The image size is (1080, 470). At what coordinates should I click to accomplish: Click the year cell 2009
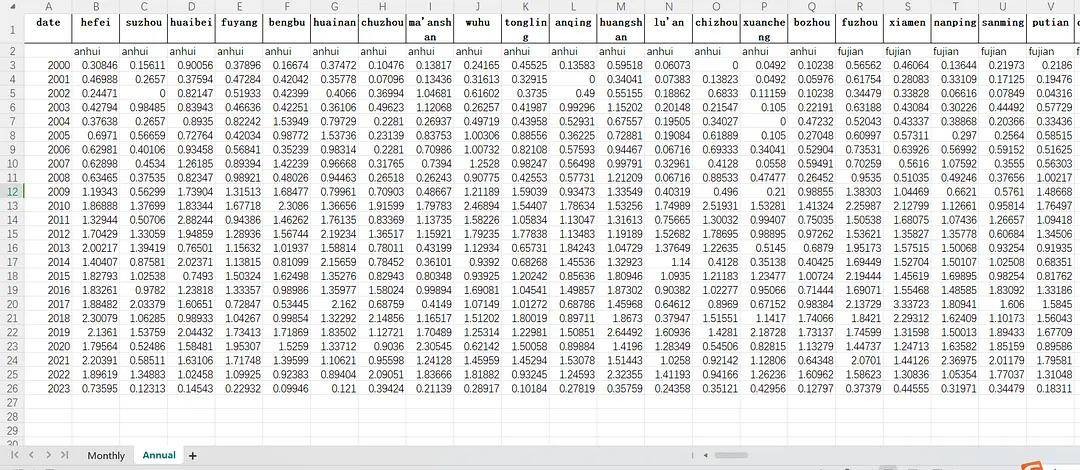[x=48, y=190]
